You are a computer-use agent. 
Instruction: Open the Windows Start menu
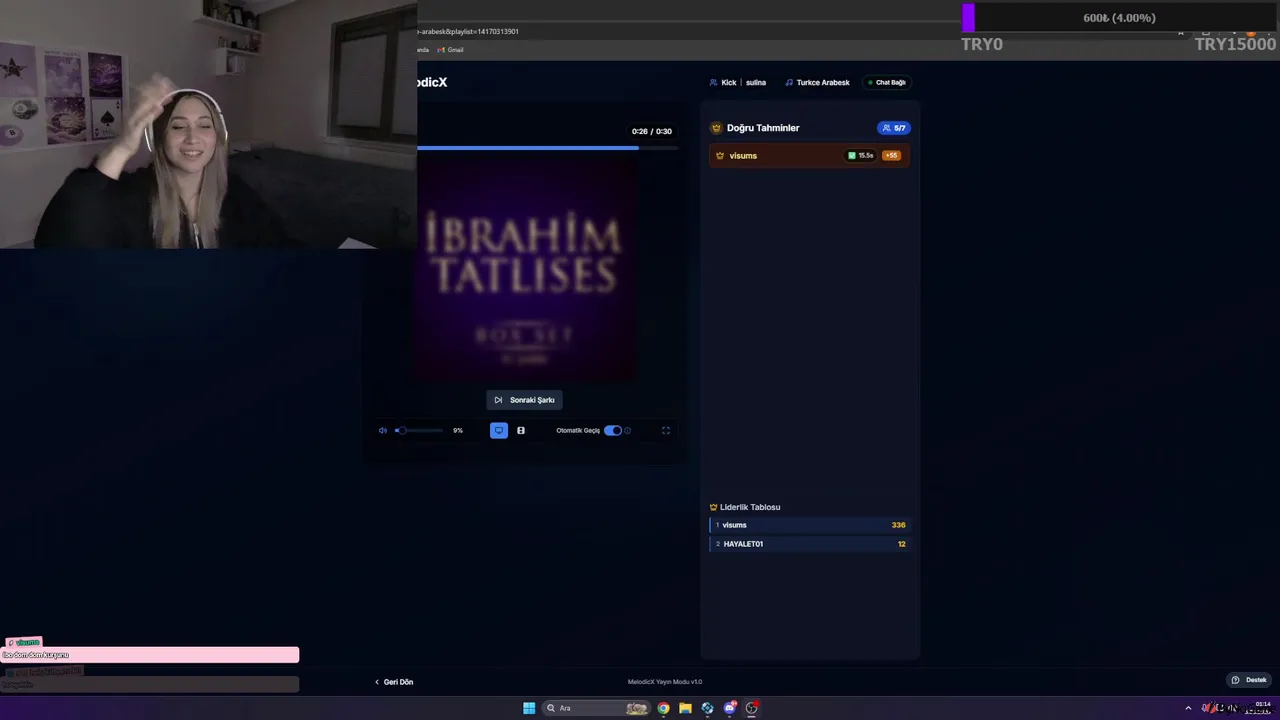529,708
